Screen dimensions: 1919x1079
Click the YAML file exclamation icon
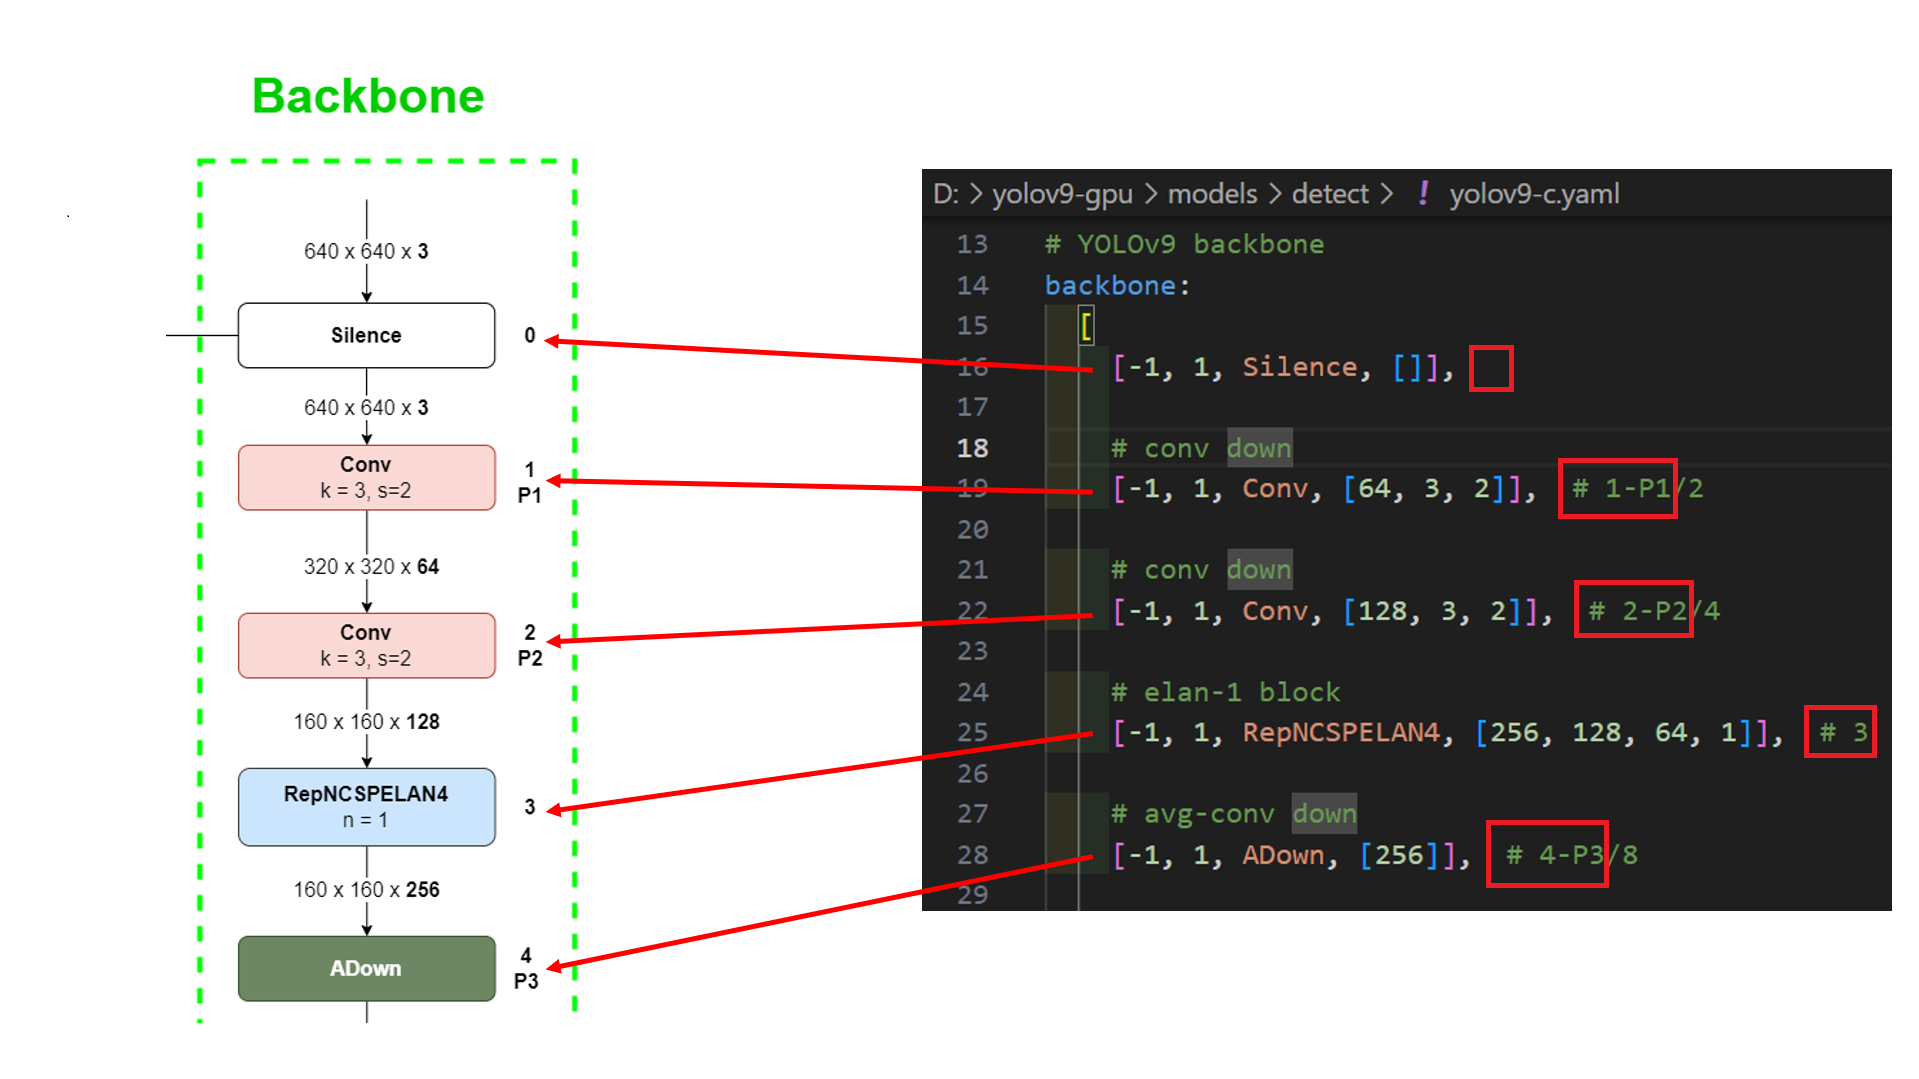1423,193
